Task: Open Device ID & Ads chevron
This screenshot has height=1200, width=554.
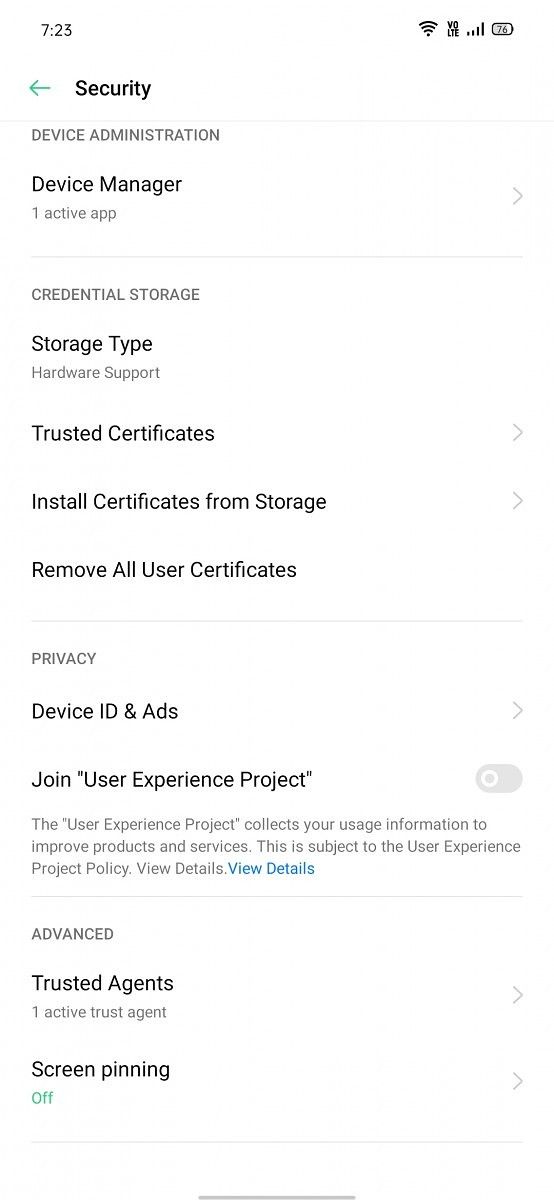Action: point(517,711)
